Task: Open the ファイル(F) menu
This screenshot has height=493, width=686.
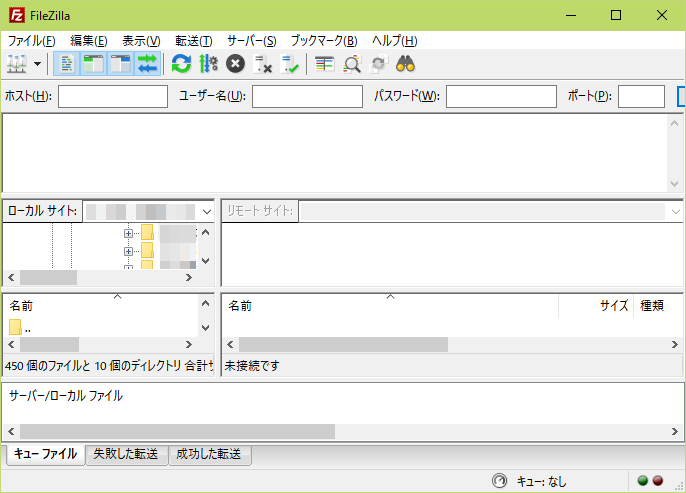Action: [x=32, y=41]
